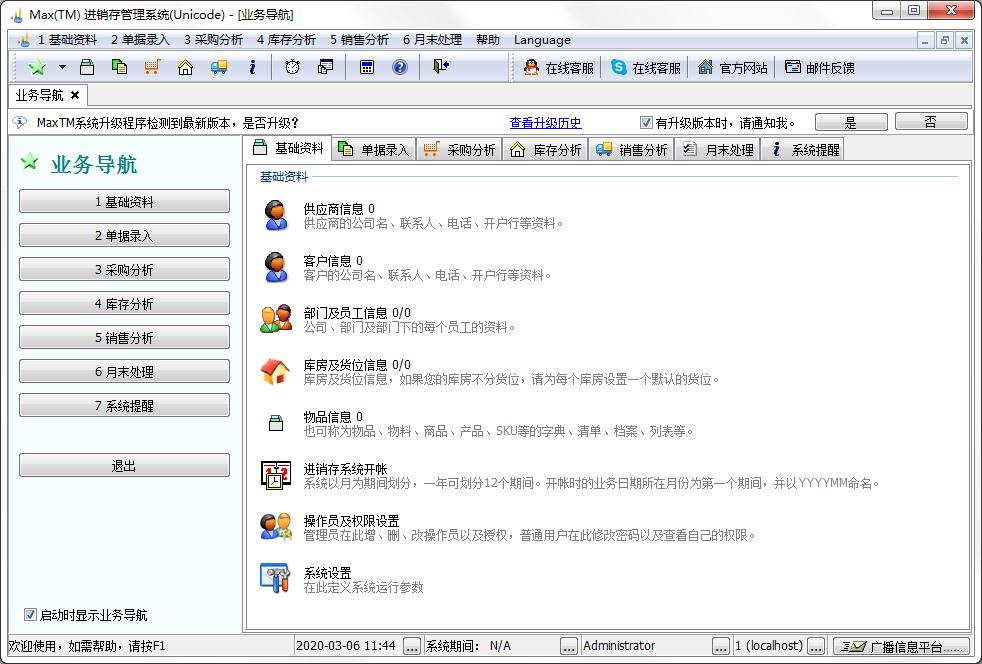Open the calculator from the toolbar
Viewport: 982px width, 664px height.
point(367,67)
